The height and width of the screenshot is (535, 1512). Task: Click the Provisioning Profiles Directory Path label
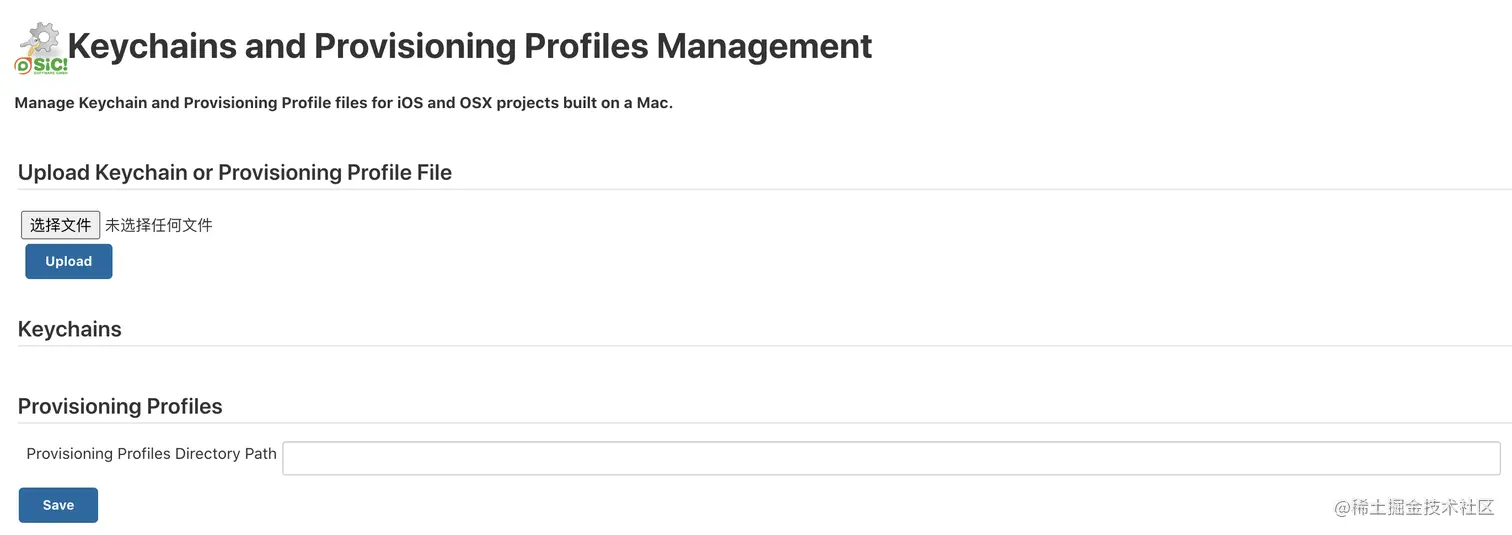[151, 453]
